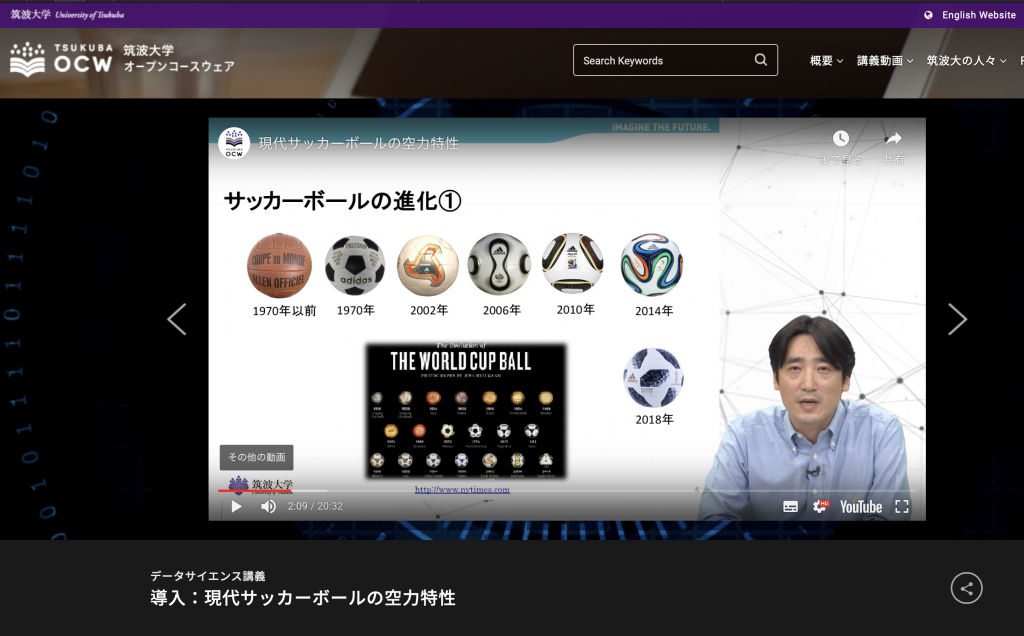Open video settings gear

[820, 507]
